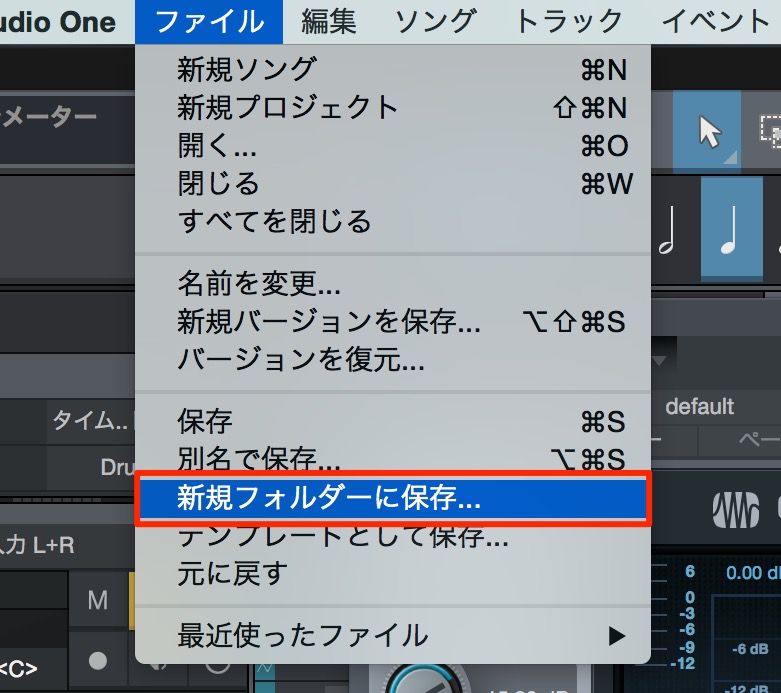Image resolution: width=781 pixels, height=693 pixels.
Task: Choose テンプレートとして保存... menu entry
Action: click(x=392, y=538)
